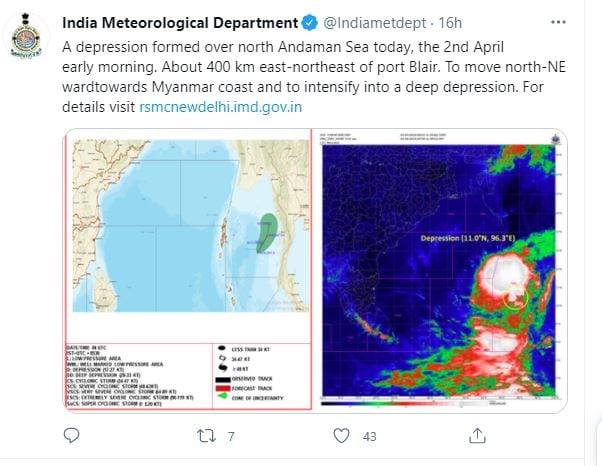Retweet the depression update post

coord(206,436)
